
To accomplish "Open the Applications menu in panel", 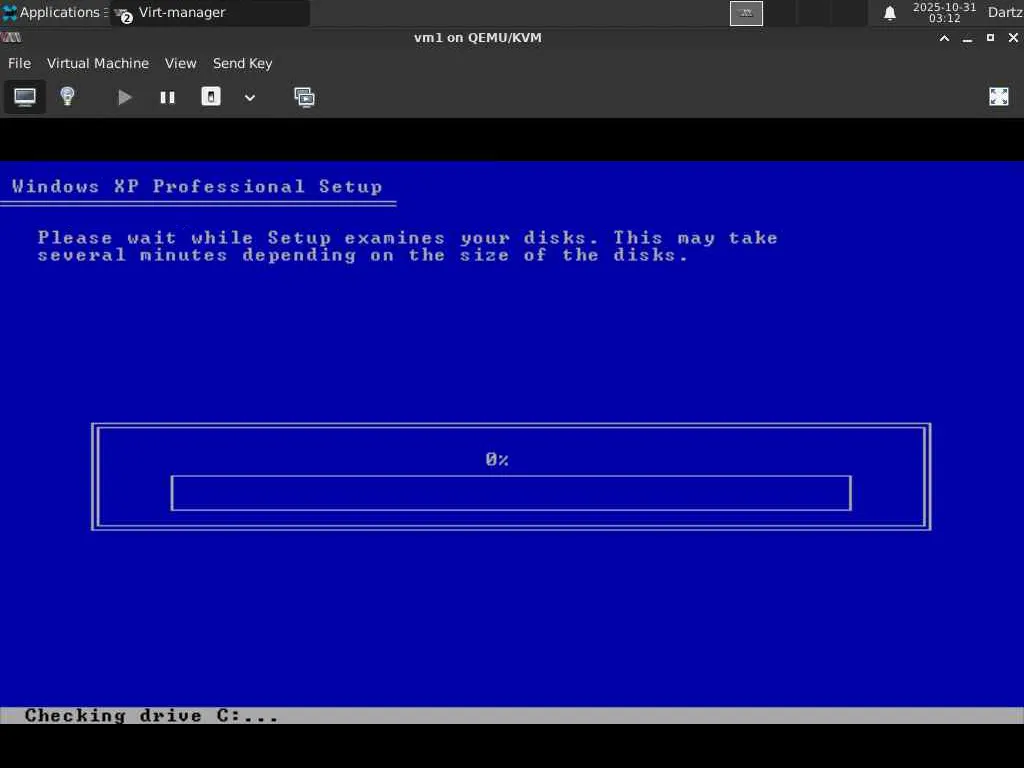I will (x=54, y=12).
